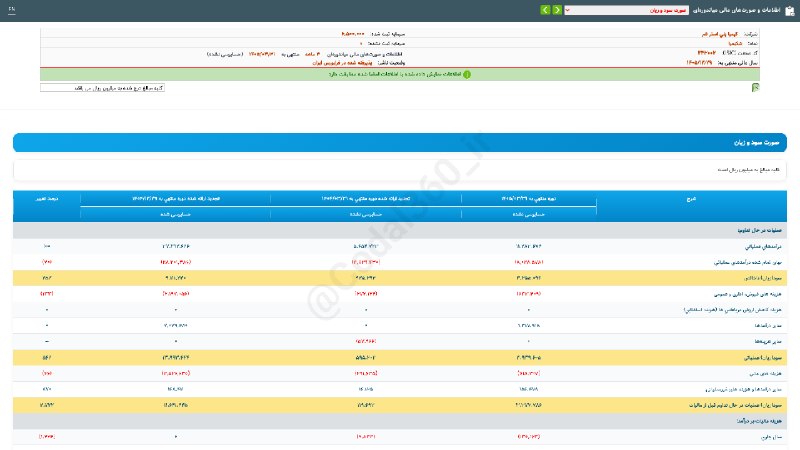Image resolution: width=800 pixels, height=450 pixels.
Task: Click the 'سایر هزینه‌ها' row label
Action: pyautogui.click(x=768, y=341)
